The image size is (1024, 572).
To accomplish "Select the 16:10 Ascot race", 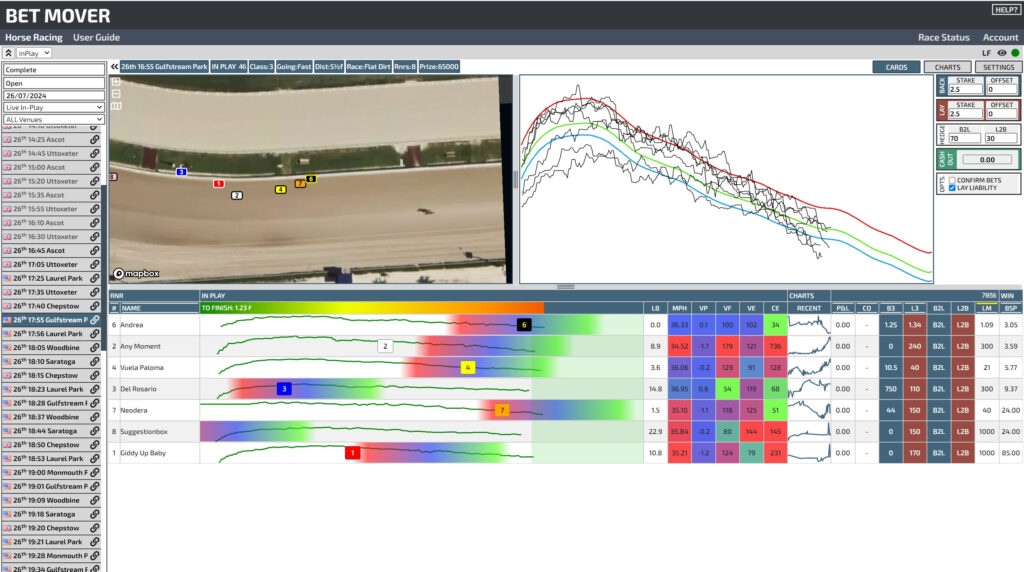I will pyautogui.click(x=52, y=223).
